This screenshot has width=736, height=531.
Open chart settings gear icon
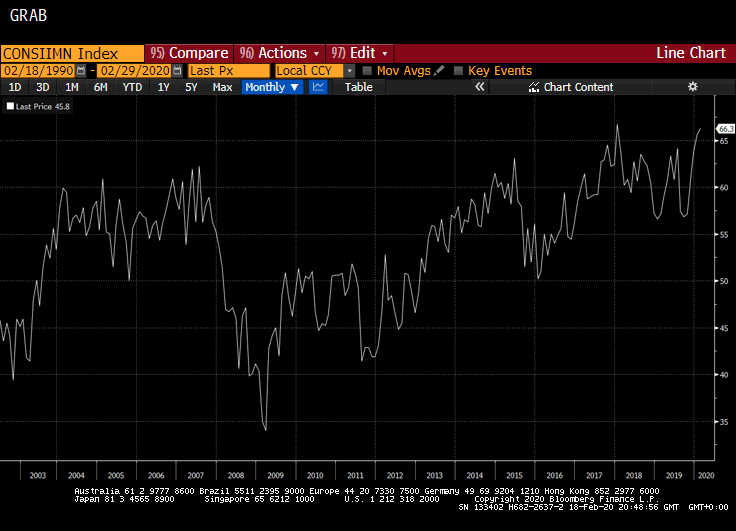(692, 87)
